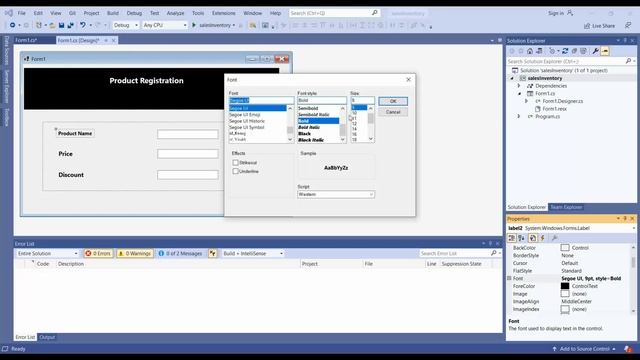
Task: Click the notifications icon in status bar
Action: [628, 349]
